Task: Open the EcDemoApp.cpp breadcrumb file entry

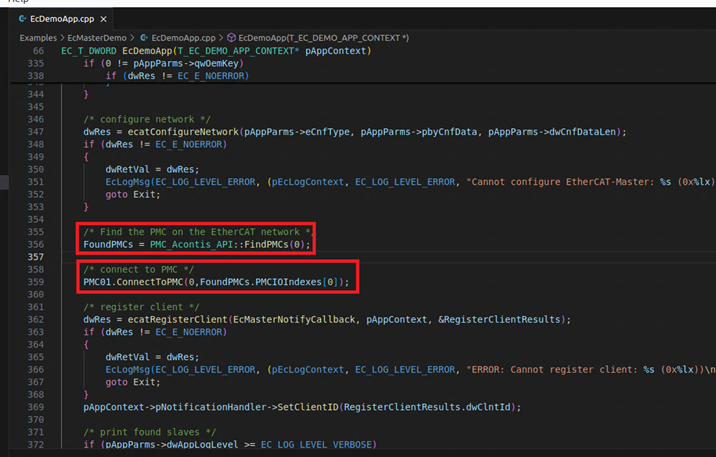Action: coord(182,37)
